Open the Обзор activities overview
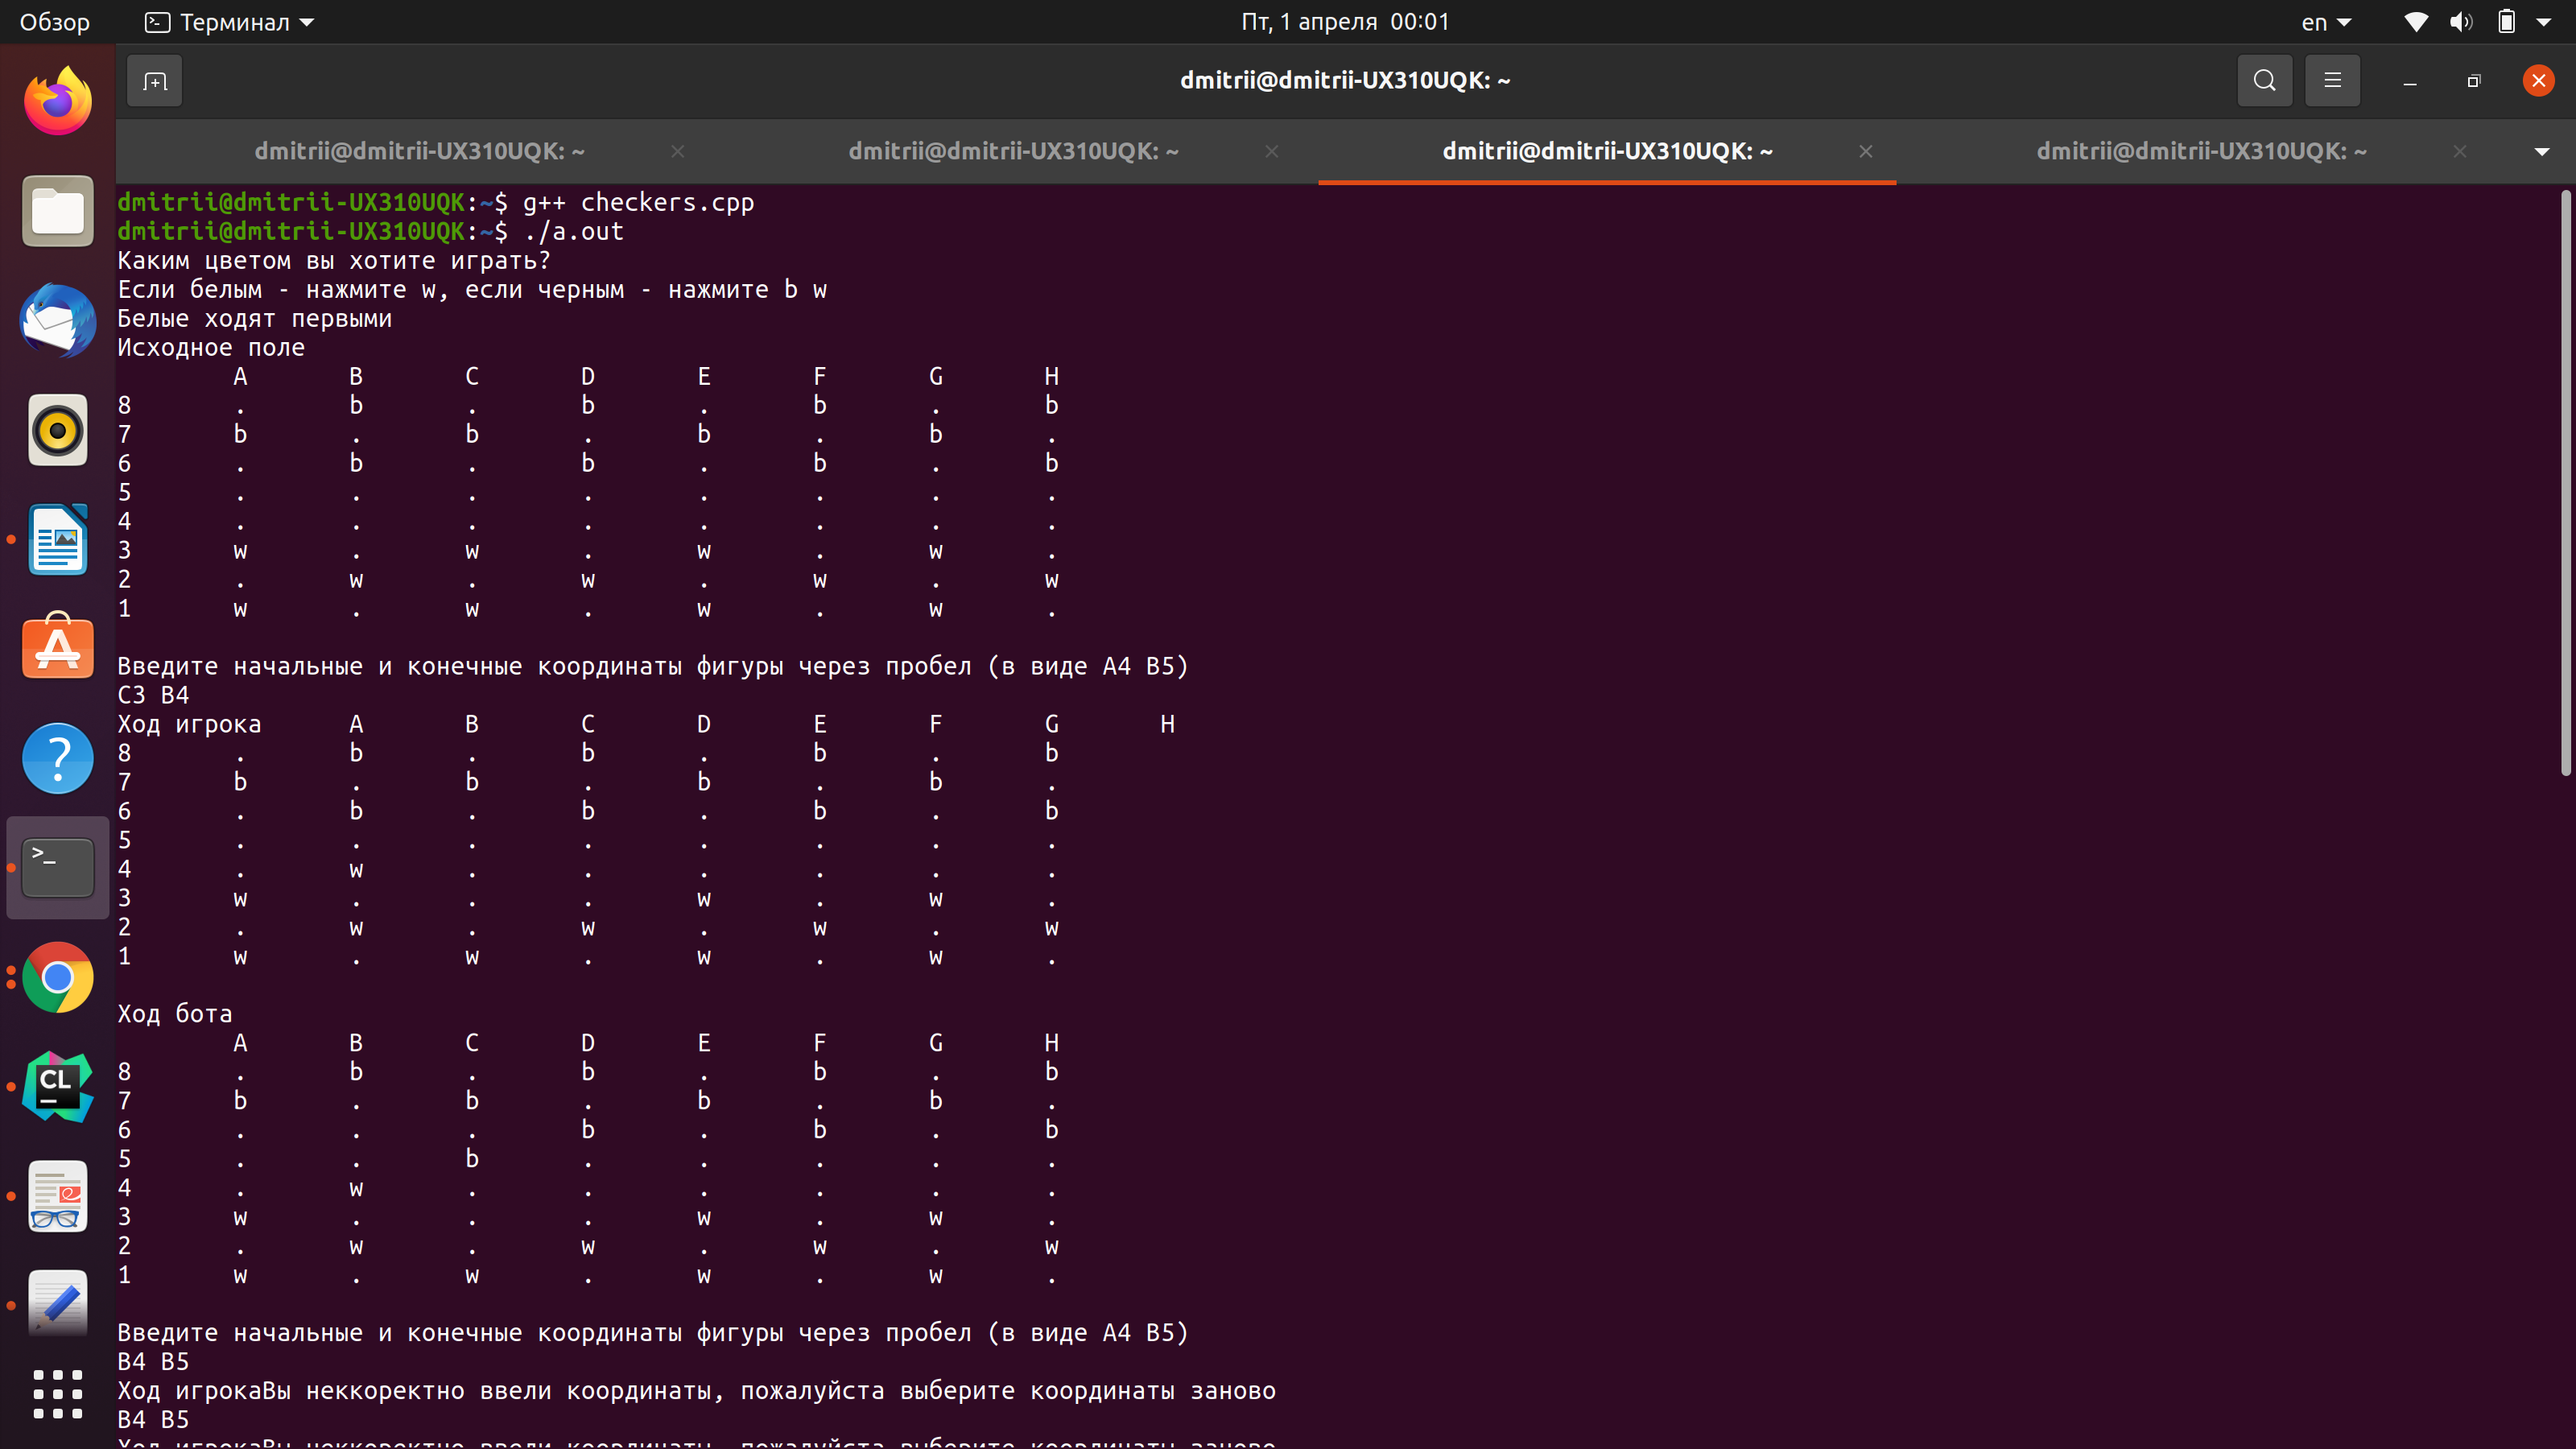Image resolution: width=2576 pixels, height=1449 pixels. coord(53,21)
